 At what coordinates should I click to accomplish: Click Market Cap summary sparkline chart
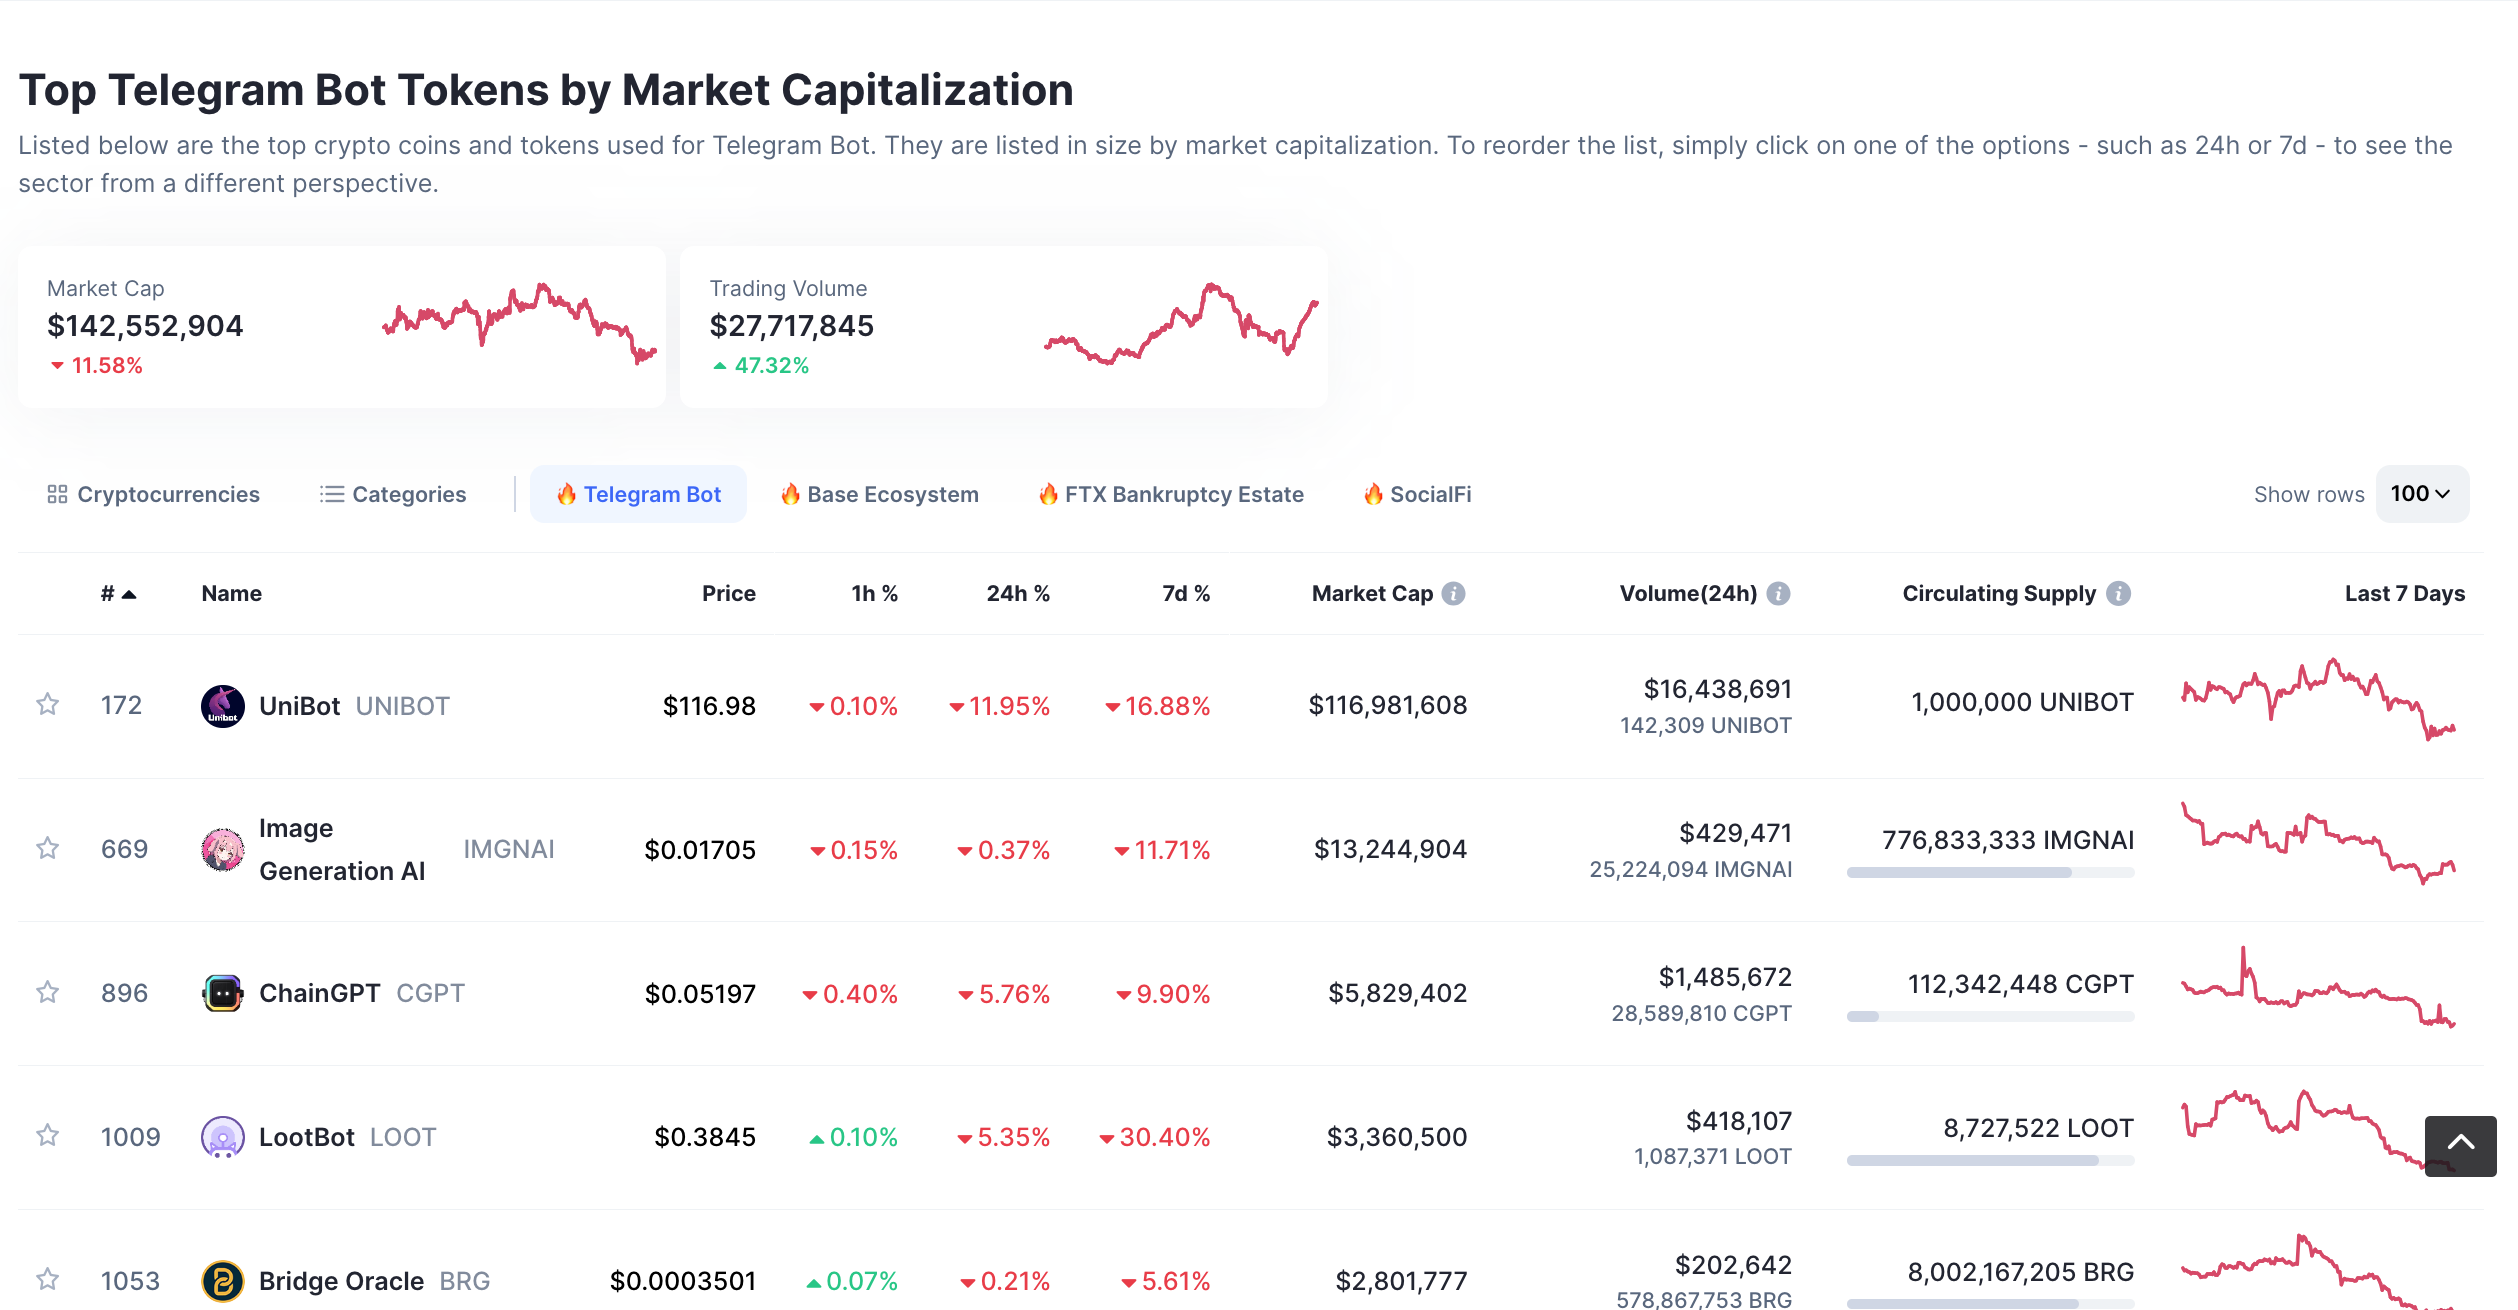pyautogui.click(x=519, y=324)
